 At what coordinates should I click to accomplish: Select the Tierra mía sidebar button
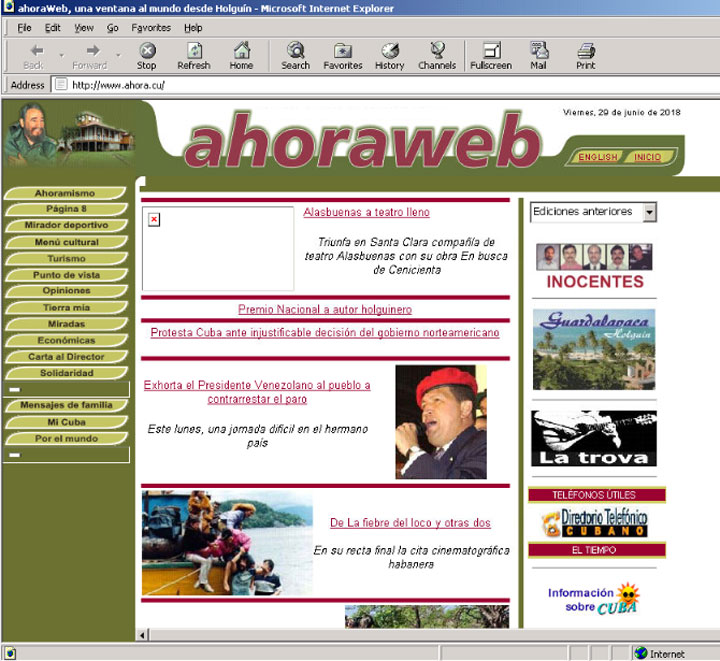tap(66, 308)
